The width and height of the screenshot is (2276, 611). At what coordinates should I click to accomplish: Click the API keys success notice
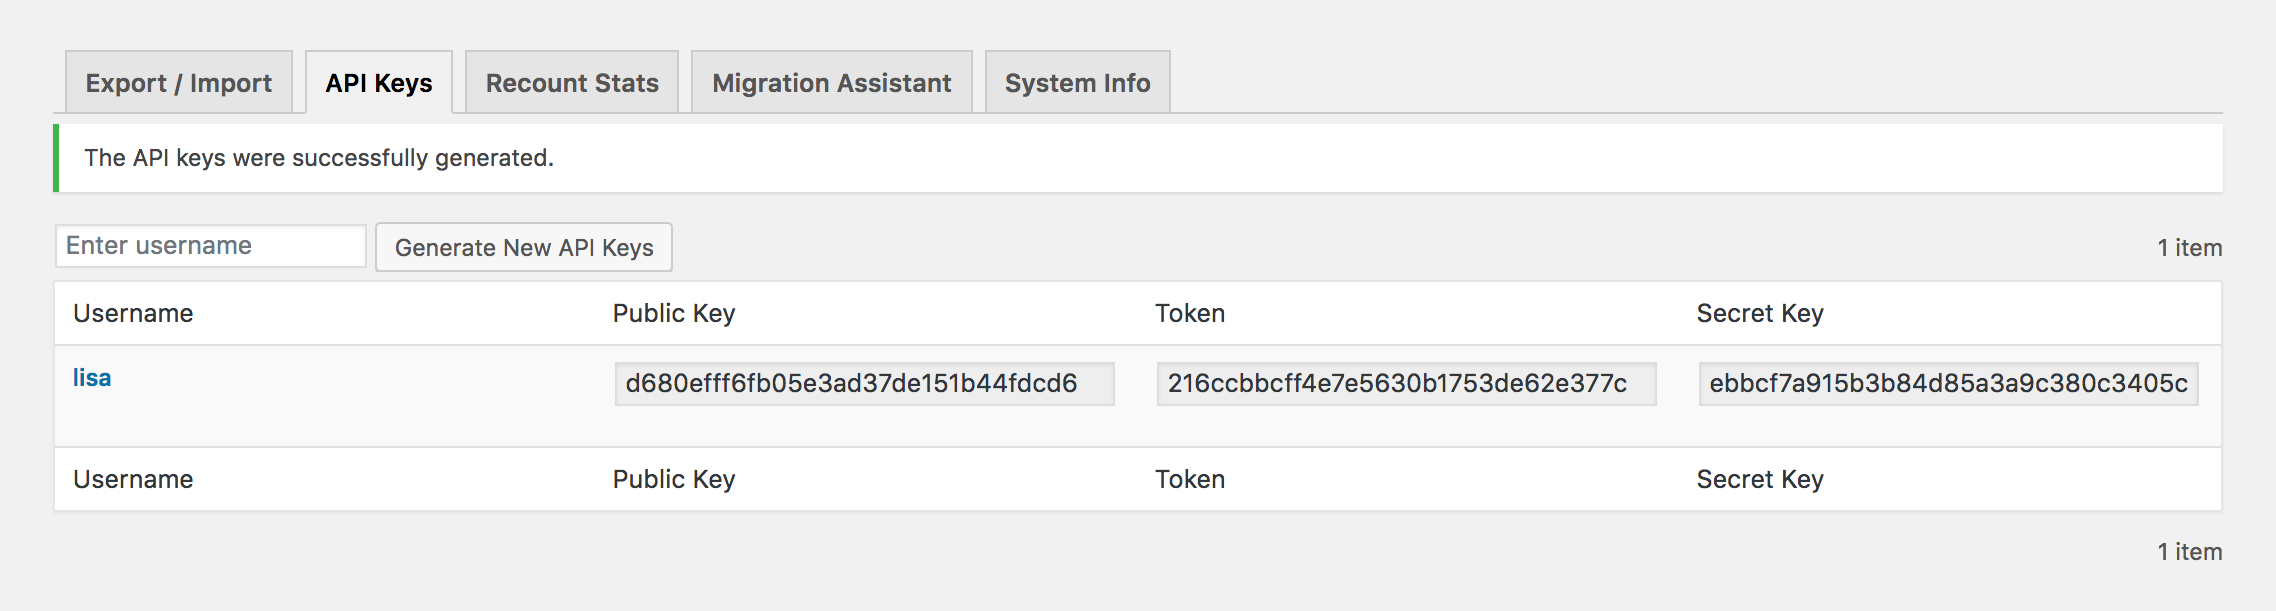(1138, 158)
